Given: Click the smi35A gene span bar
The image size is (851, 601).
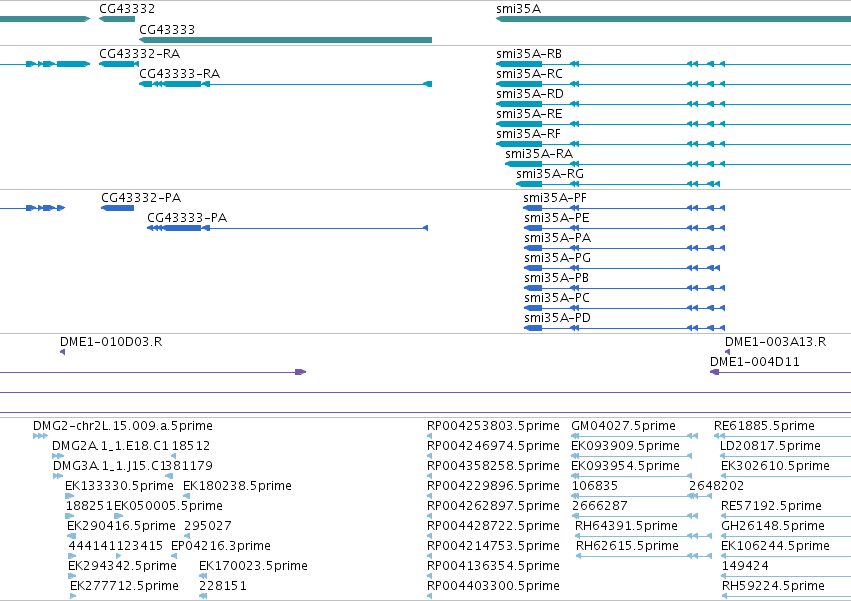Looking at the screenshot, I should (x=674, y=19).
